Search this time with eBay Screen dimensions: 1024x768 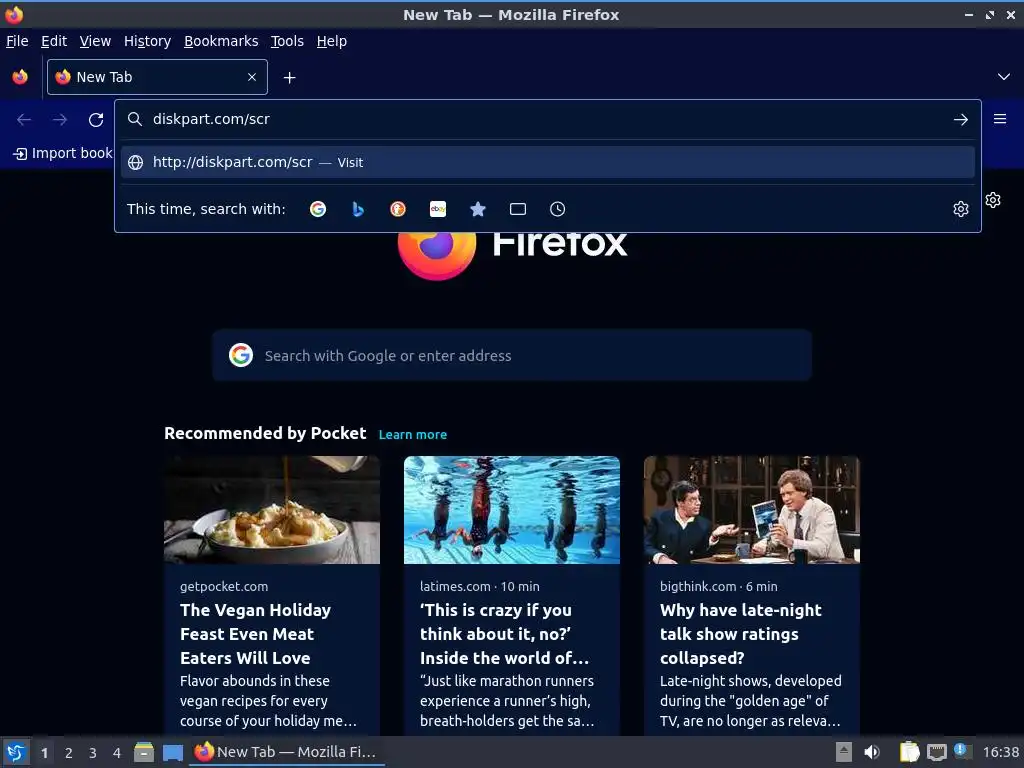coord(438,209)
